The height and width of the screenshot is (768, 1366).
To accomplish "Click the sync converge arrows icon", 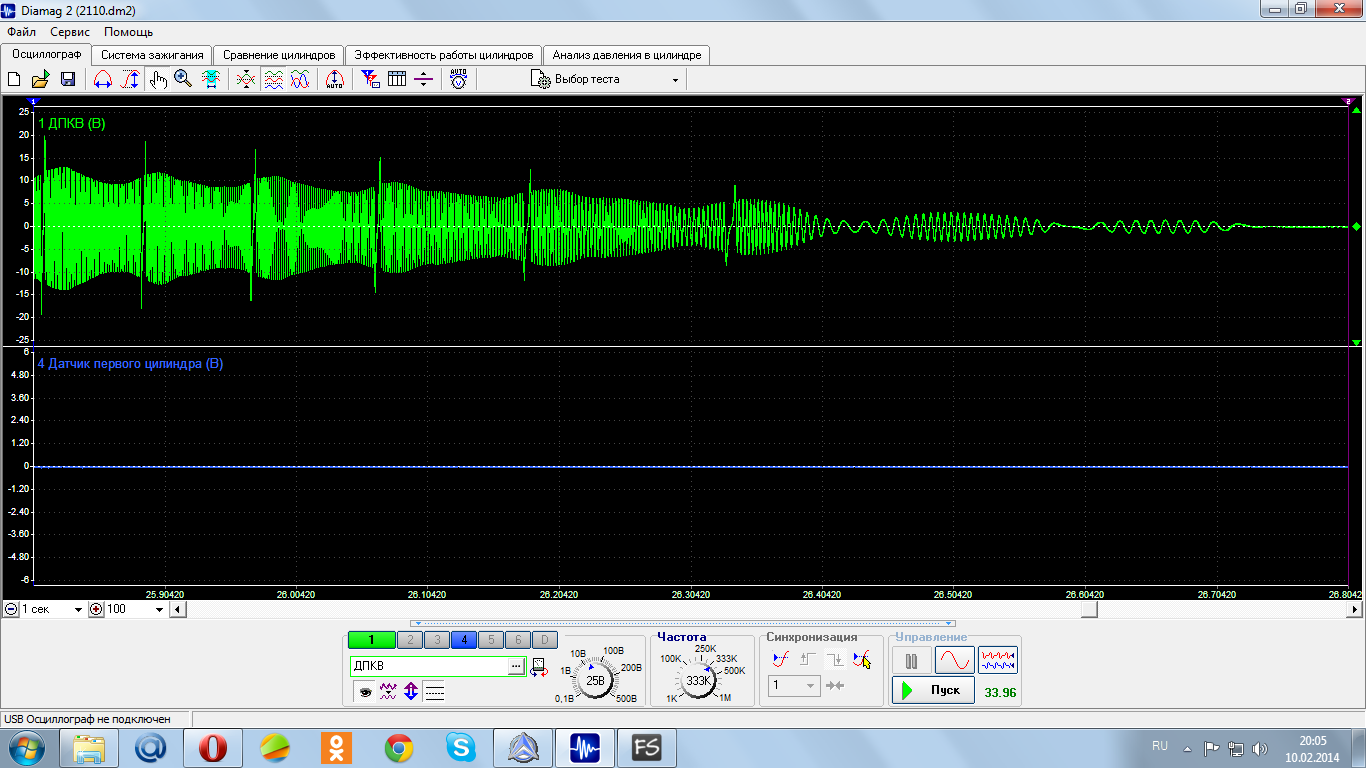I will pos(836,685).
